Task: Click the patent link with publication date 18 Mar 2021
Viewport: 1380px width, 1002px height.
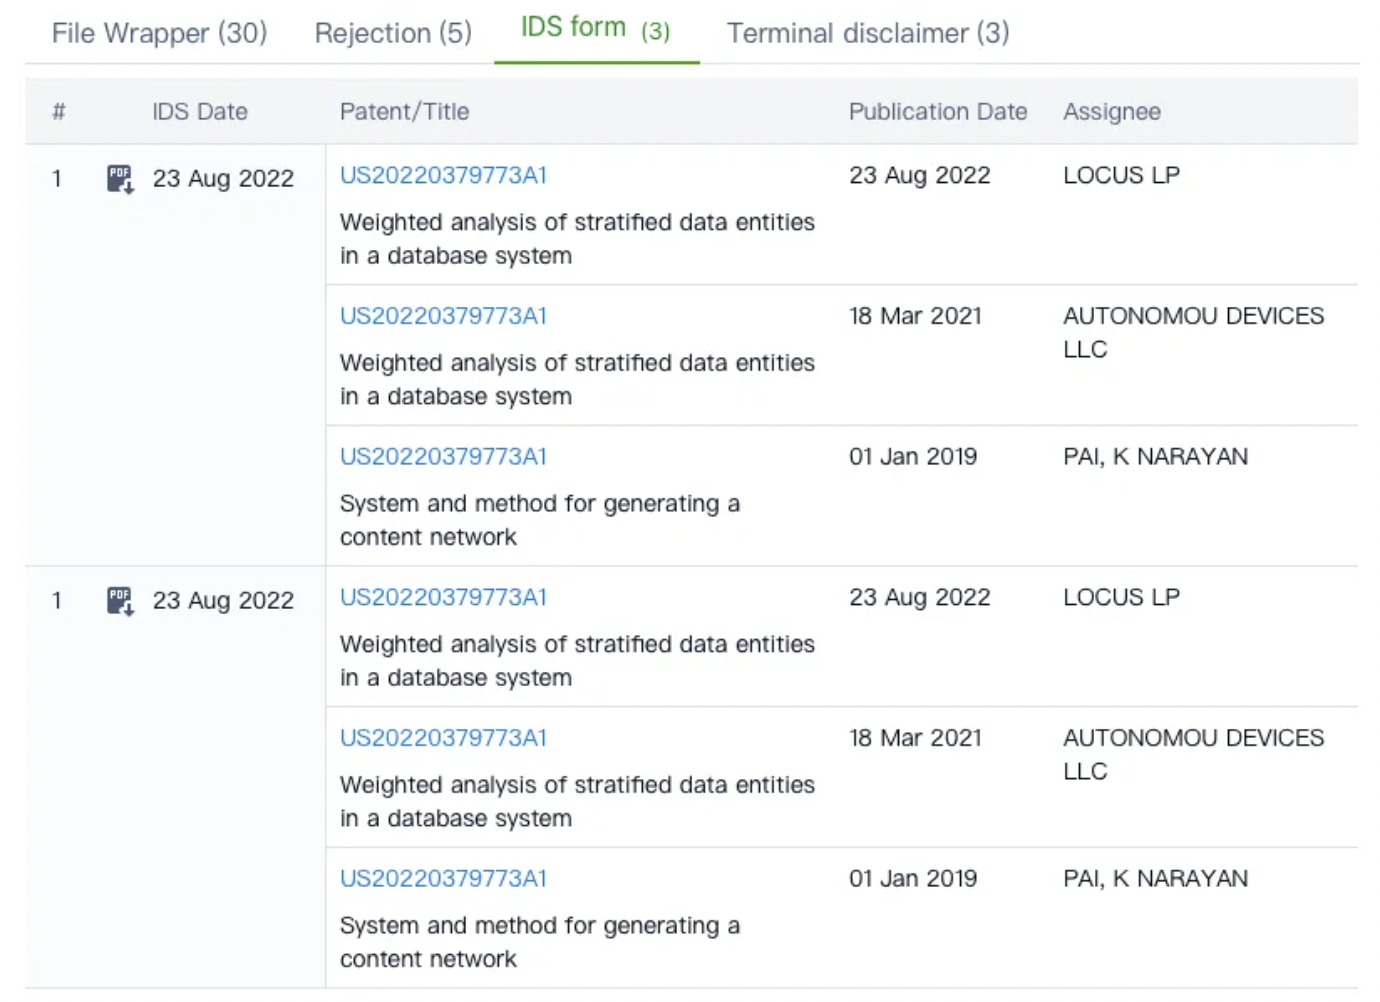Action: coord(443,316)
